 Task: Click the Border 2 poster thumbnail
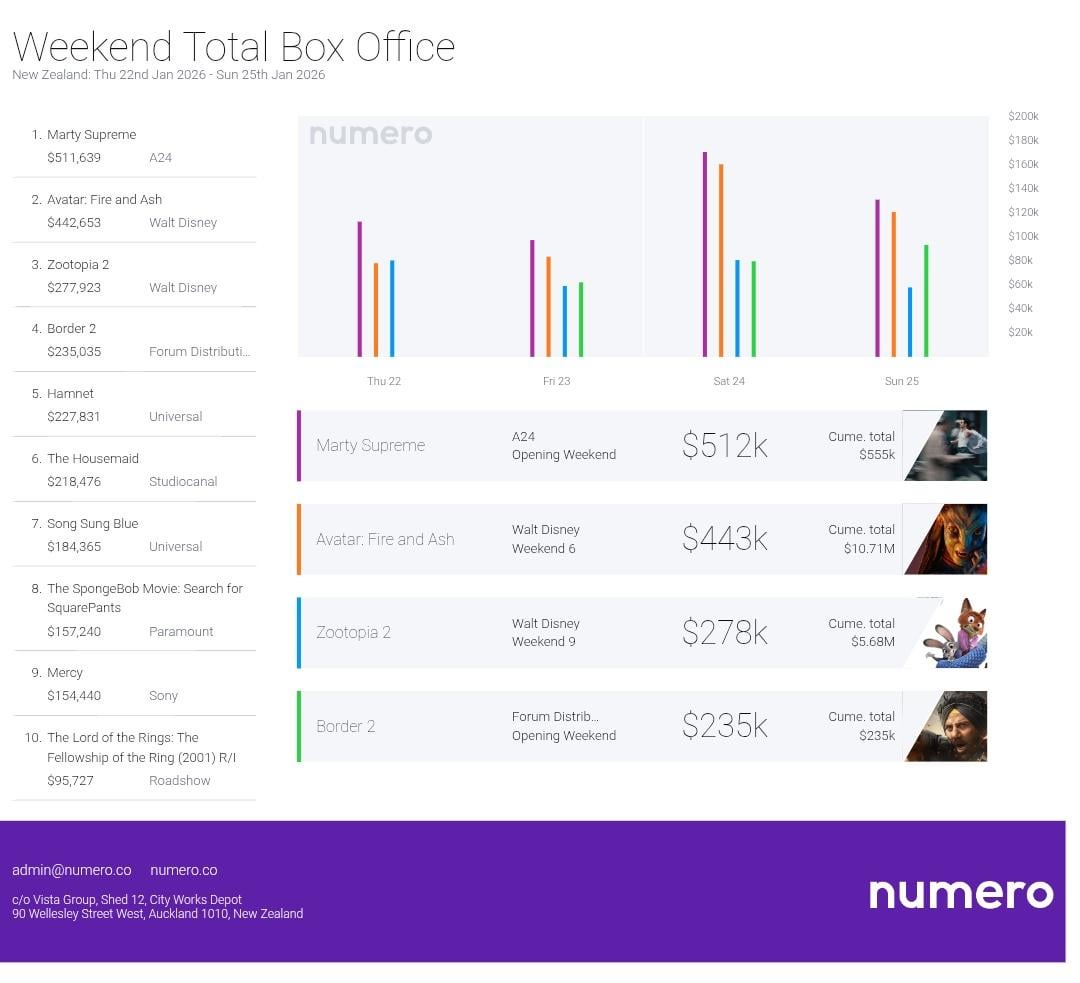(x=946, y=726)
